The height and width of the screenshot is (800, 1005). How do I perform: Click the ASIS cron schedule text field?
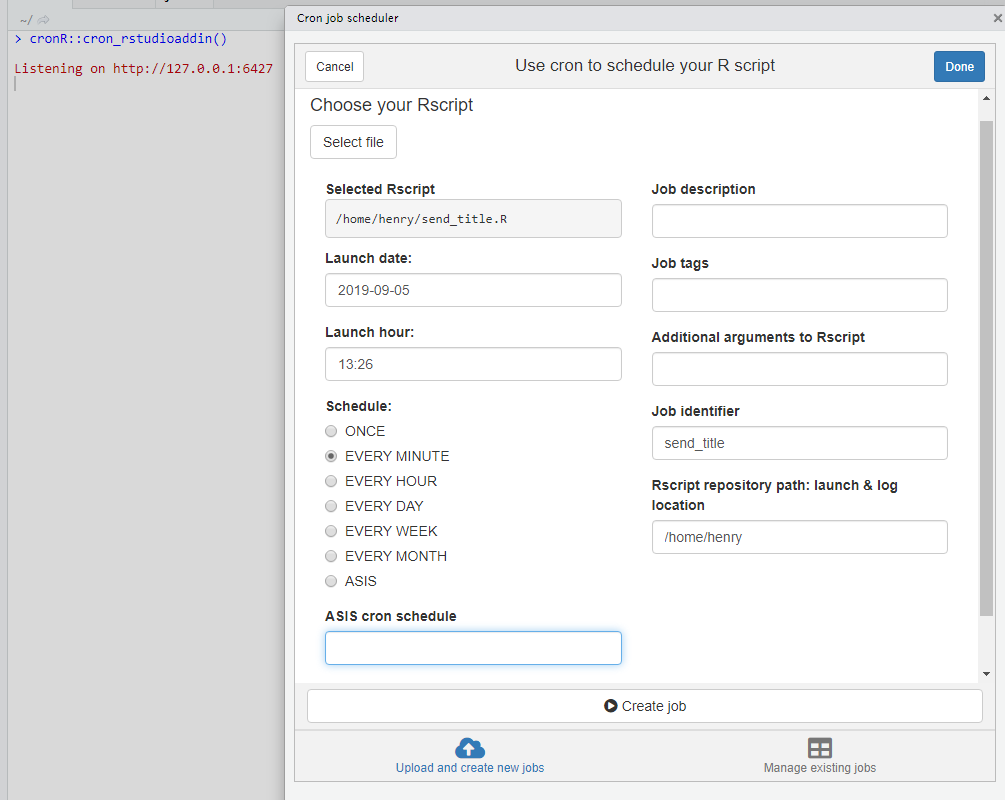[473, 648]
